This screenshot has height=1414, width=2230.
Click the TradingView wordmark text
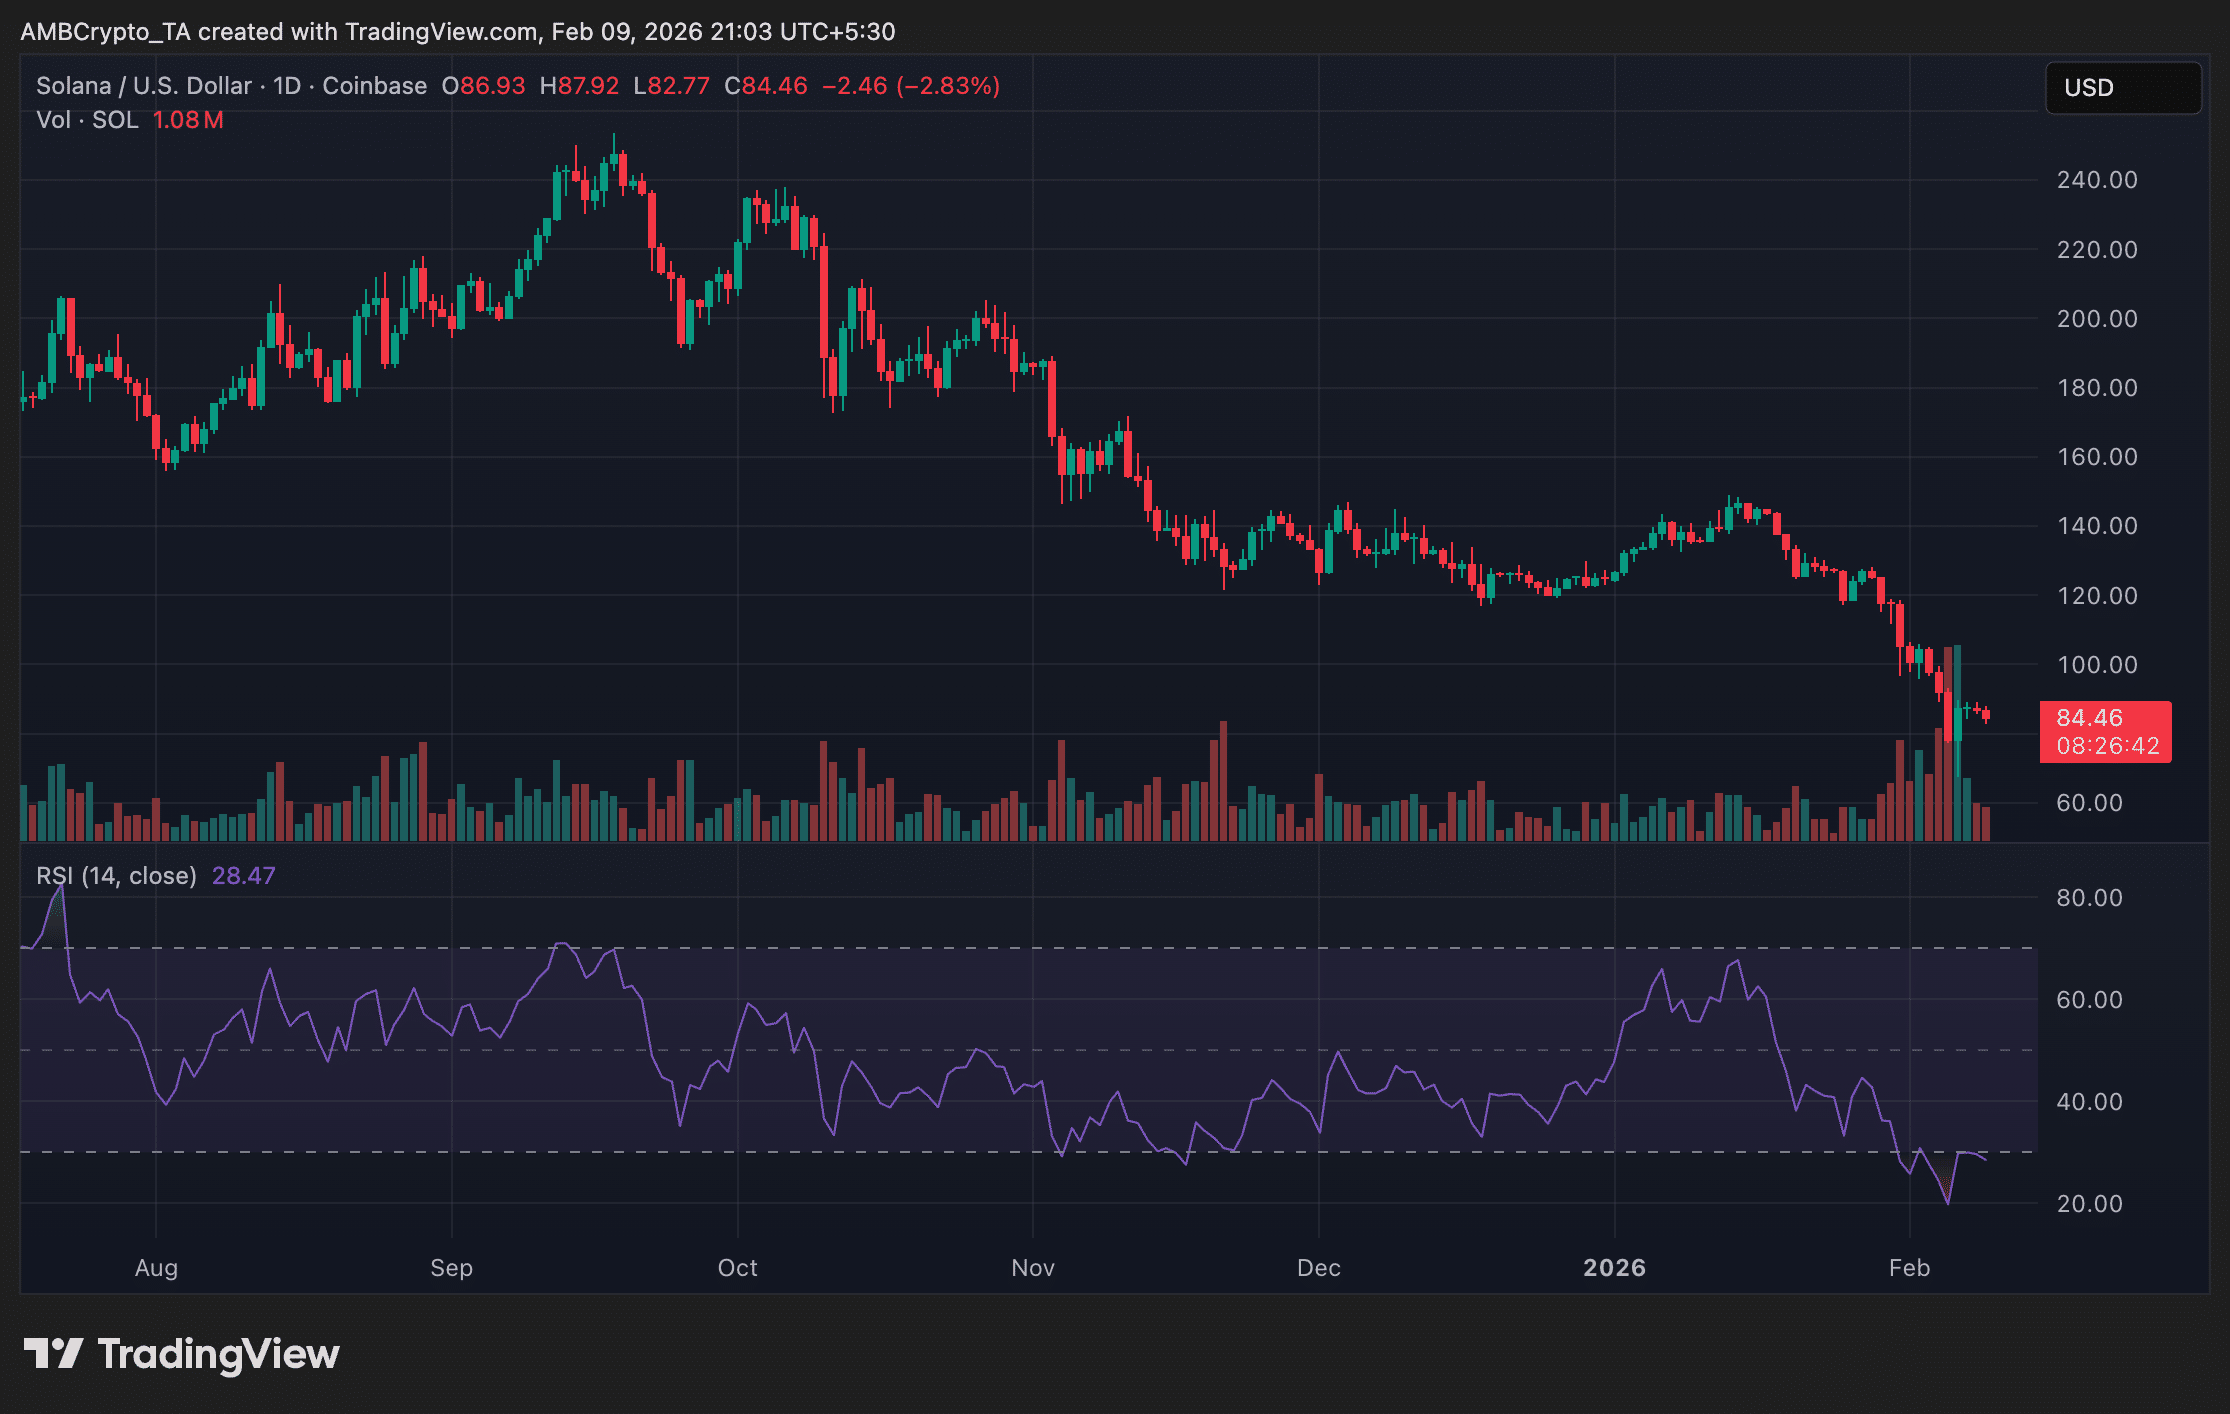pos(218,1354)
